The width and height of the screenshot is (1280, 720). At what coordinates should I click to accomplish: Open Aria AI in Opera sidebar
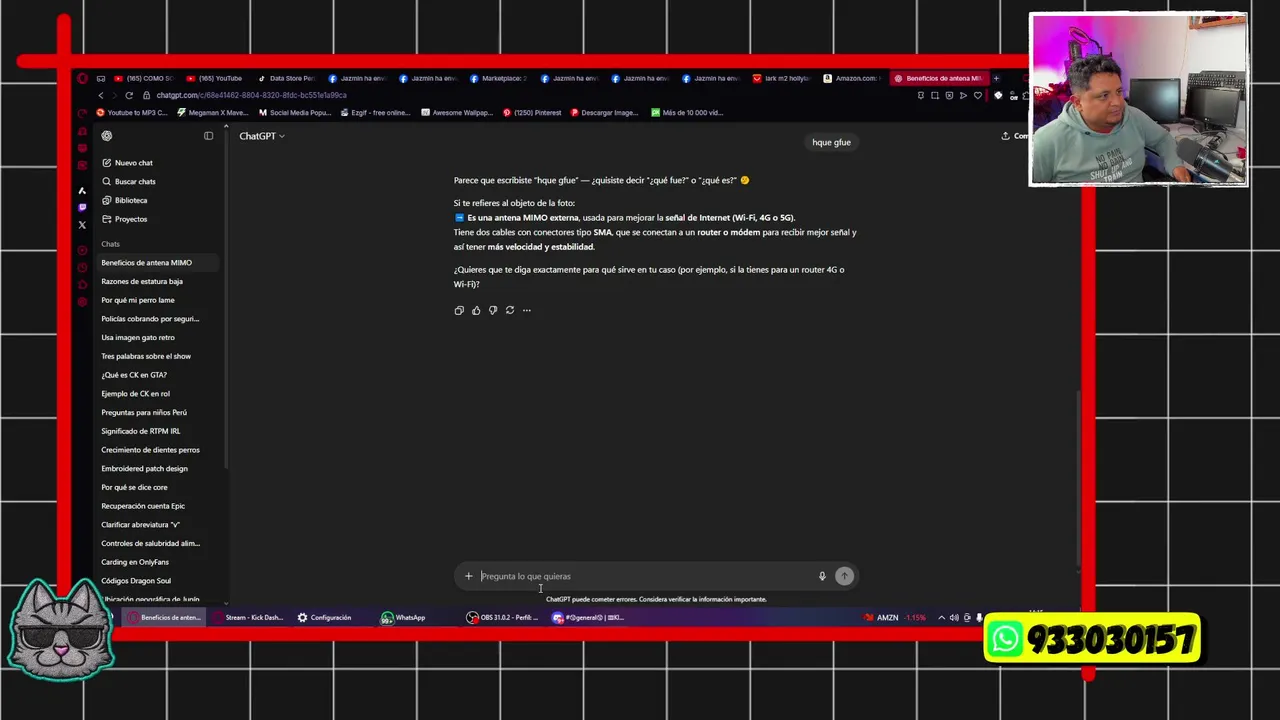(x=82, y=190)
